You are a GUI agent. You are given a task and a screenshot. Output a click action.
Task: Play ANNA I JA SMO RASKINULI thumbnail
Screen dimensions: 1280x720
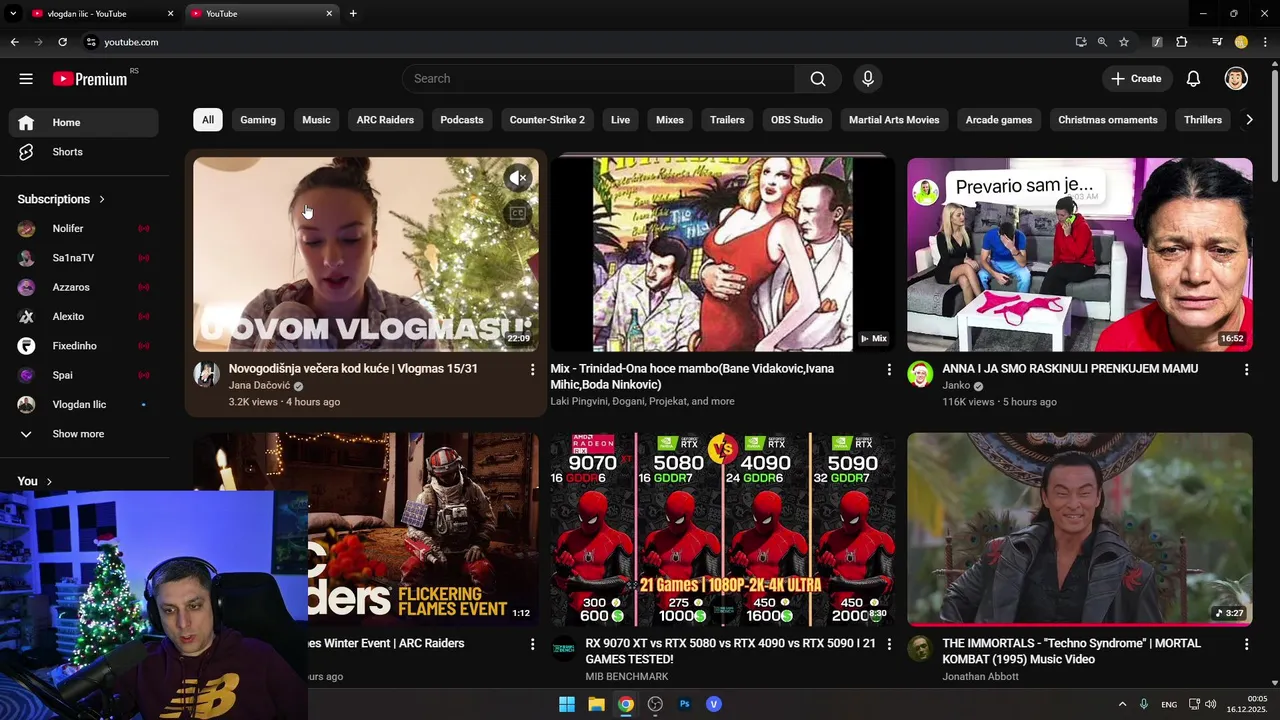coord(1079,254)
